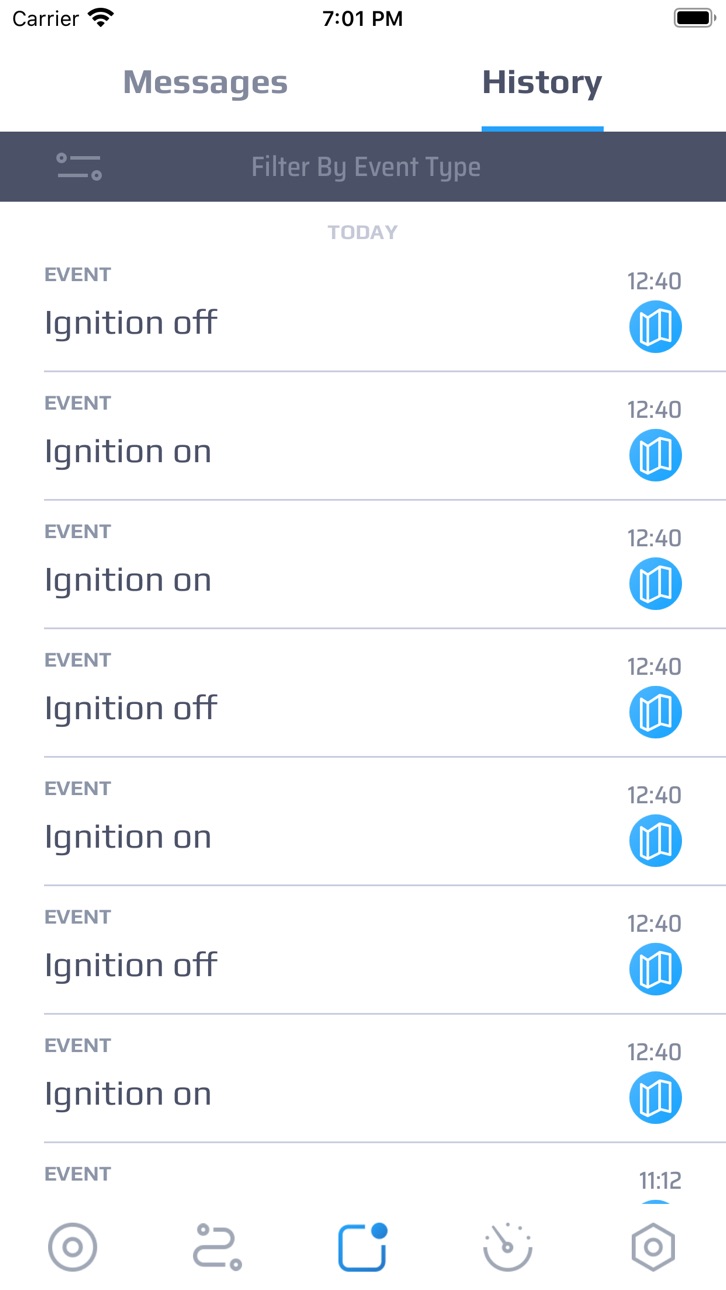Open map for second event, Ignition on
This screenshot has width=726, height=1290.
[x=655, y=455]
